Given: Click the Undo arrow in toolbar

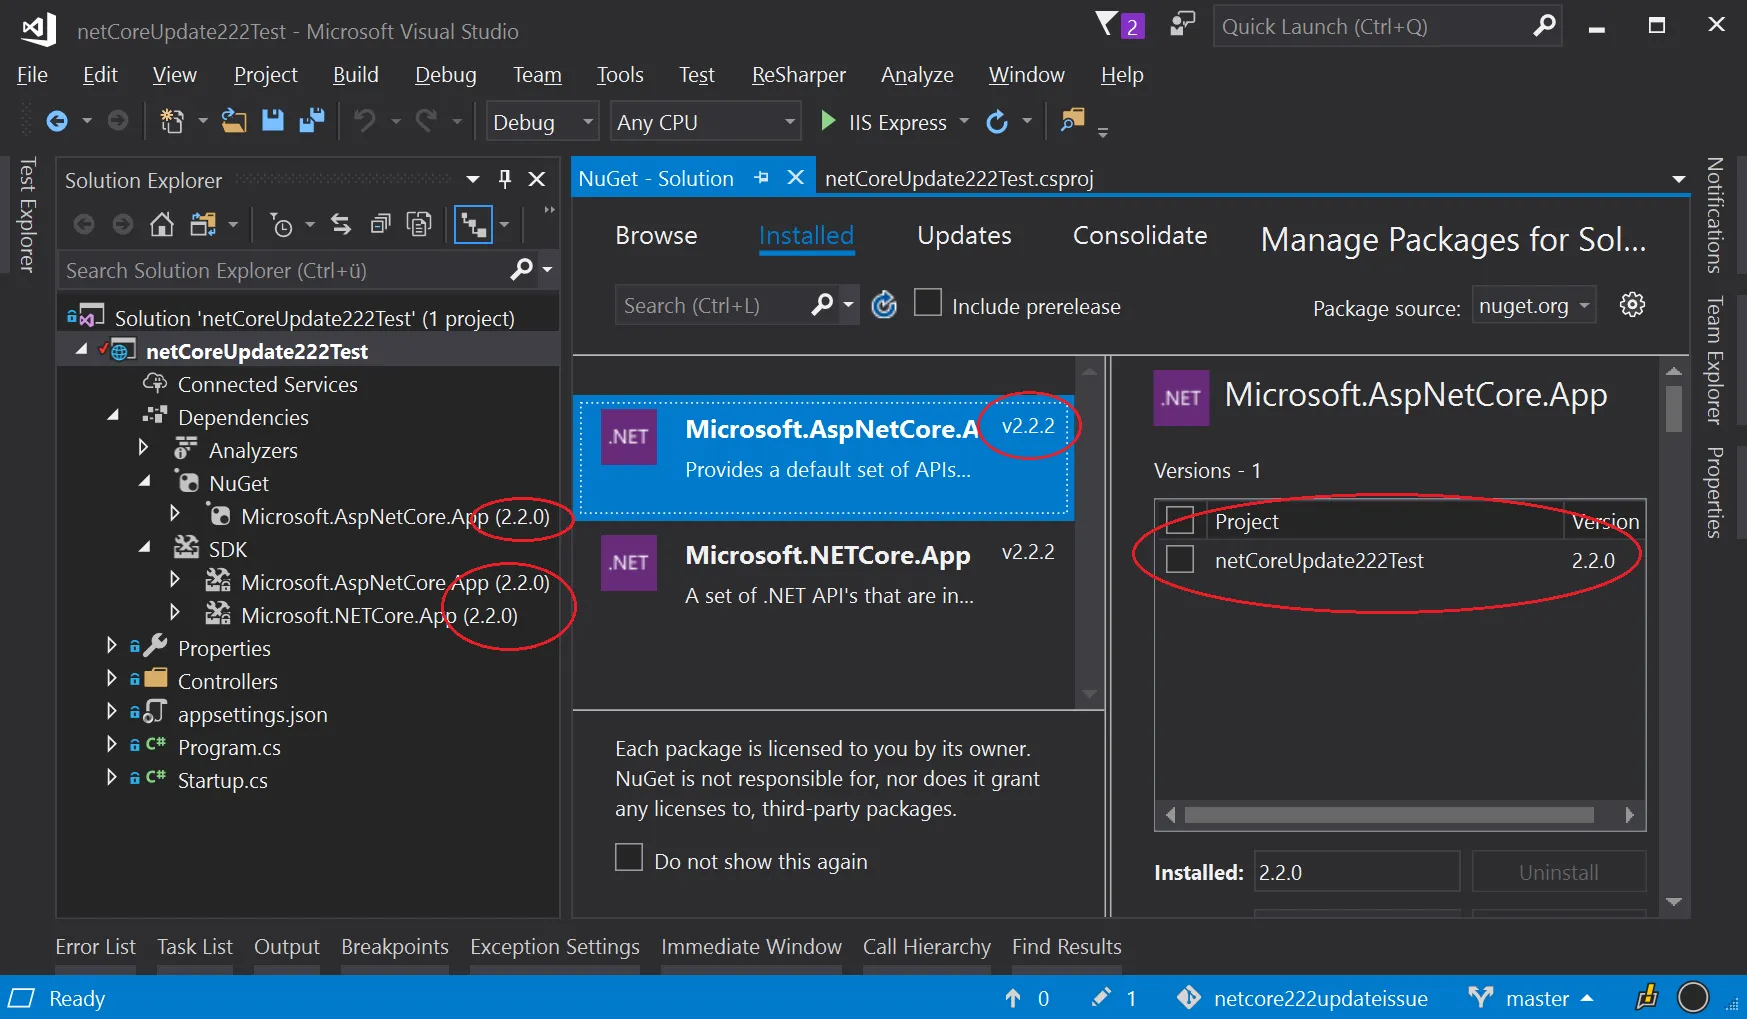Looking at the screenshot, I should (x=365, y=121).
